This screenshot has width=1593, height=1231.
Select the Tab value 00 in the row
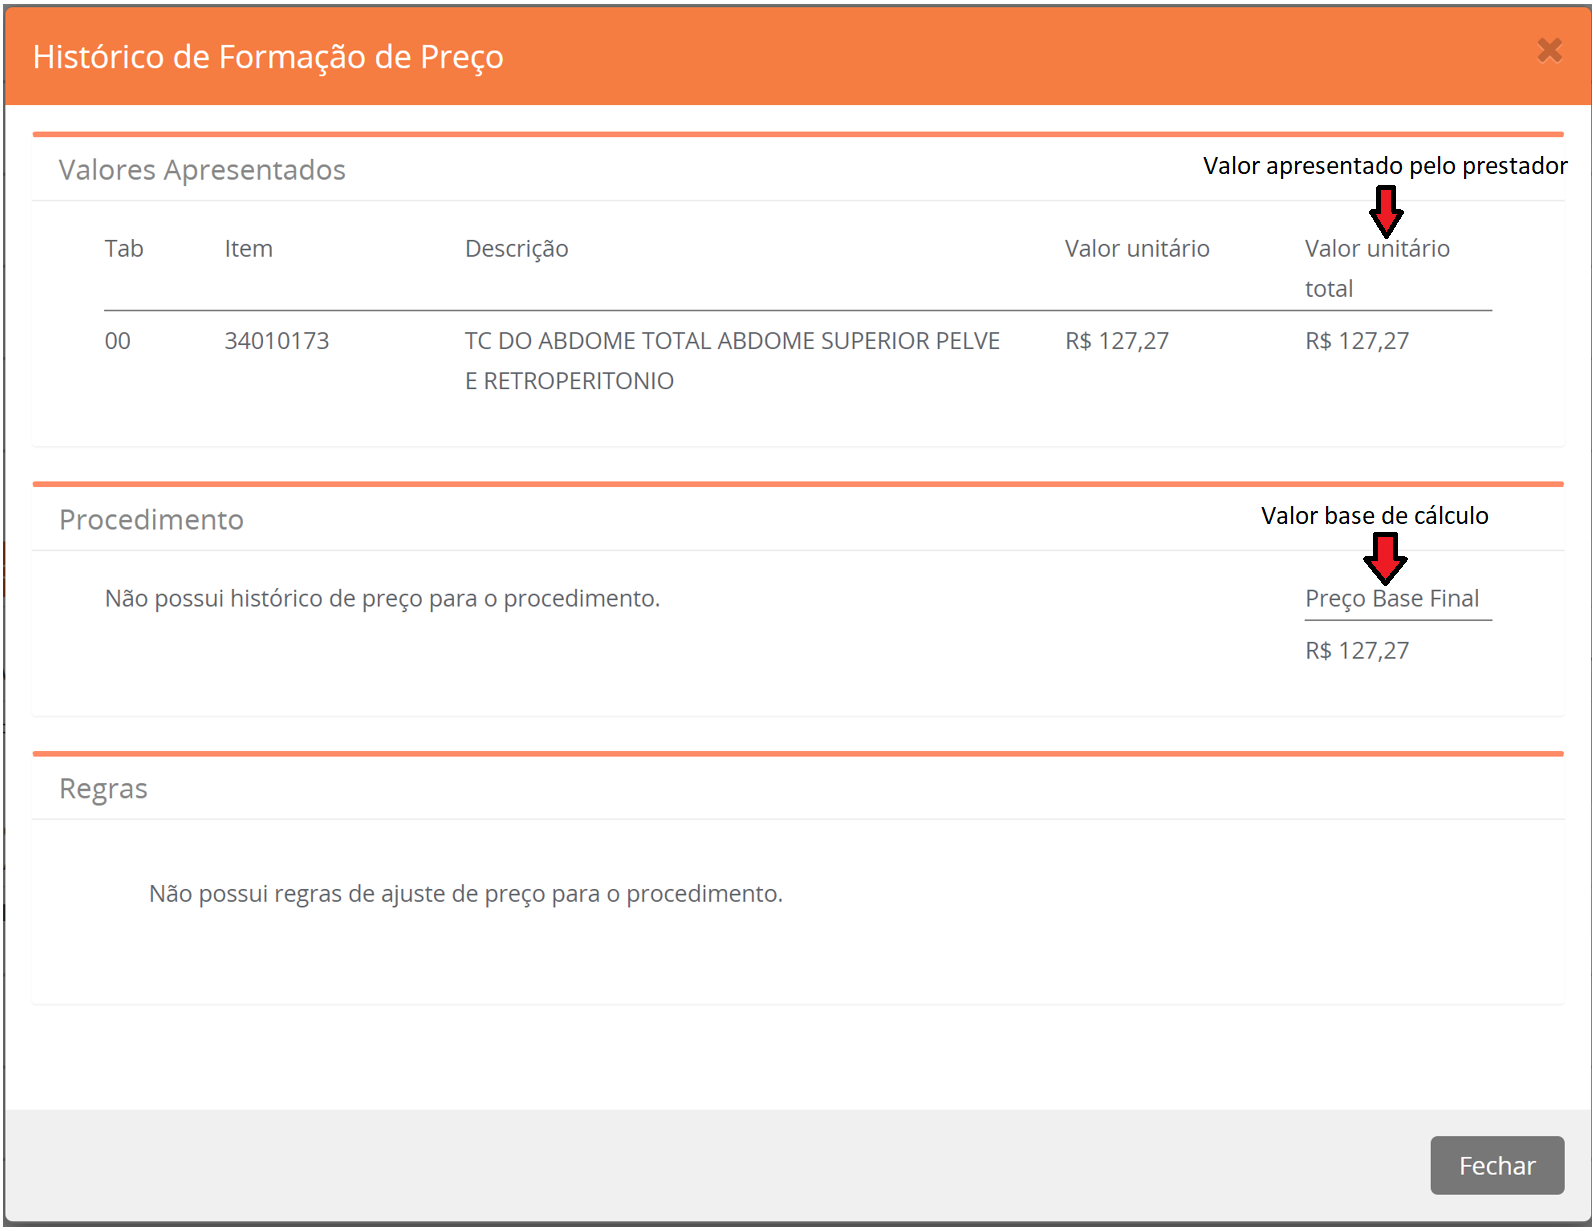(118, 341)
